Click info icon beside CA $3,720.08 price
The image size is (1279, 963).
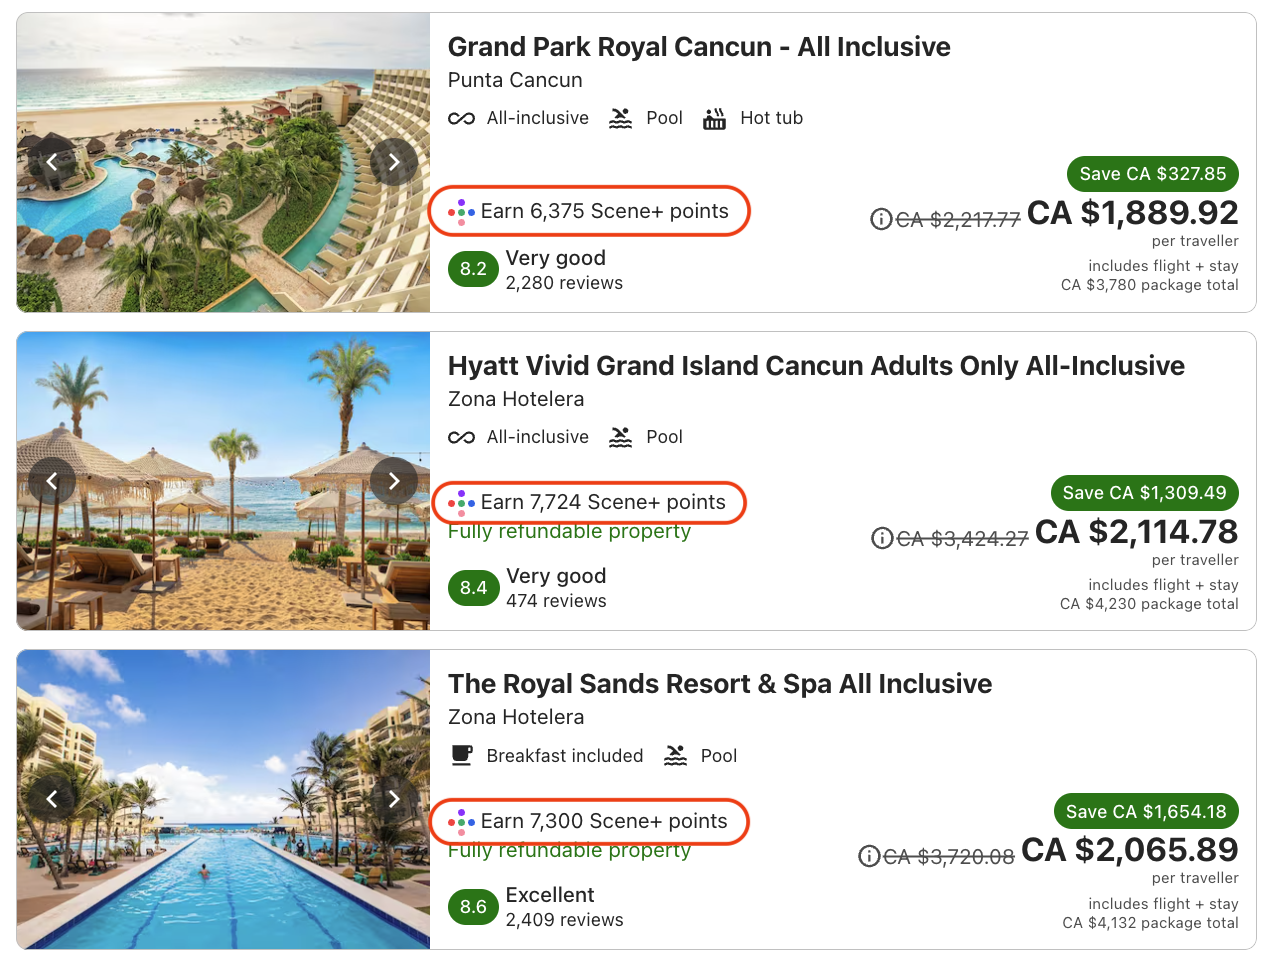coord(869,856)
